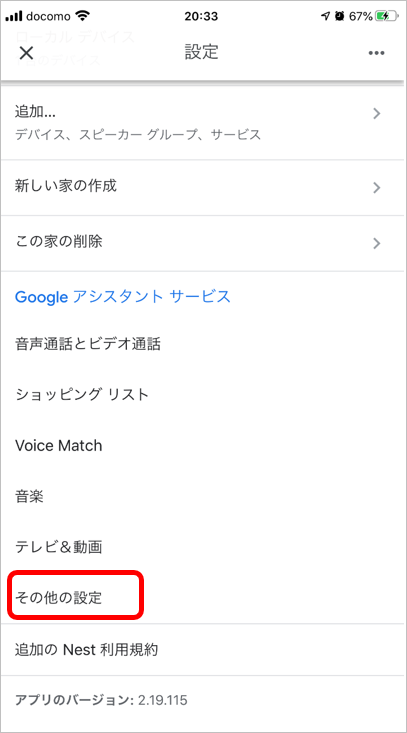Tap the battery indicator in status bar

(388, 17)
